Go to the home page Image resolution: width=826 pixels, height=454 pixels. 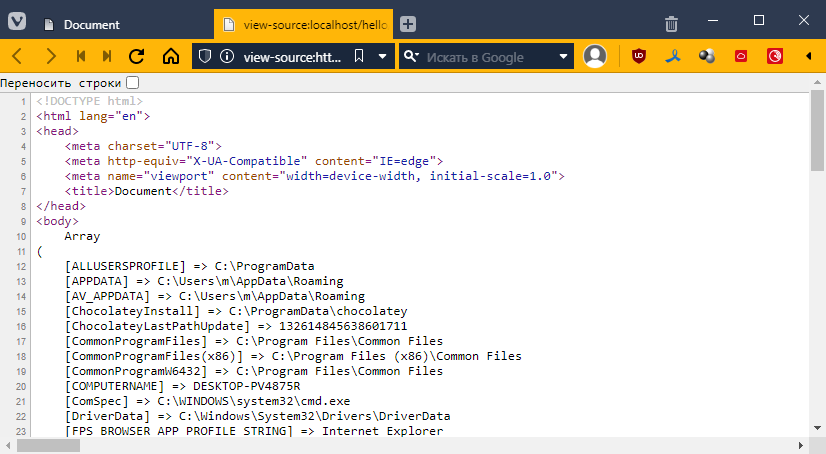point(170,56)
